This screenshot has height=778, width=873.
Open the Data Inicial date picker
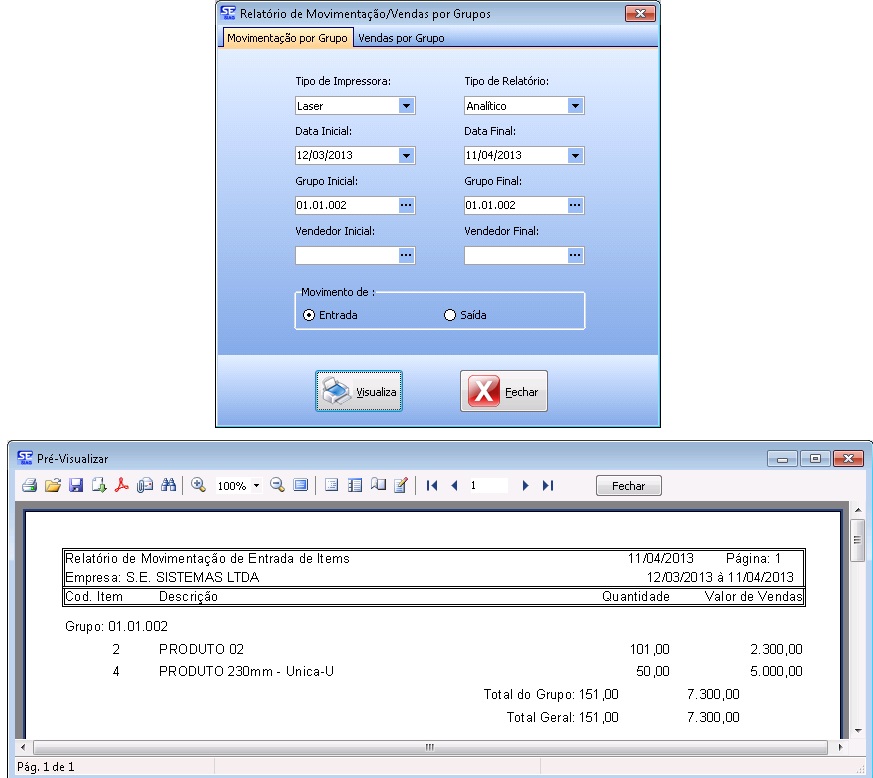click(406, 155)
